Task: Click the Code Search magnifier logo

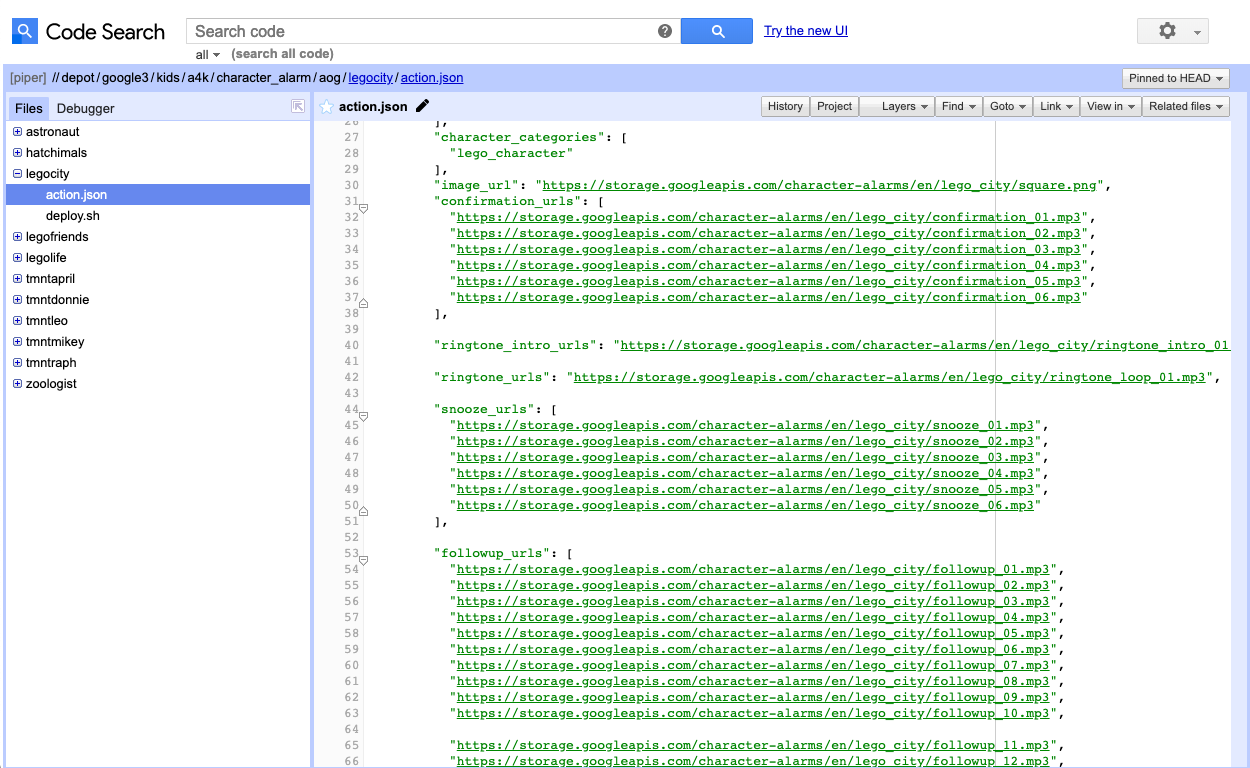Action: coord(25,32)
